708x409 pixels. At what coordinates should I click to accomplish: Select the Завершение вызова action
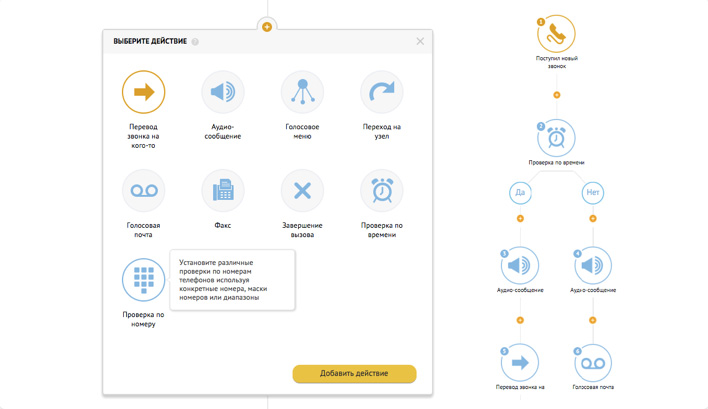[302, 190]
